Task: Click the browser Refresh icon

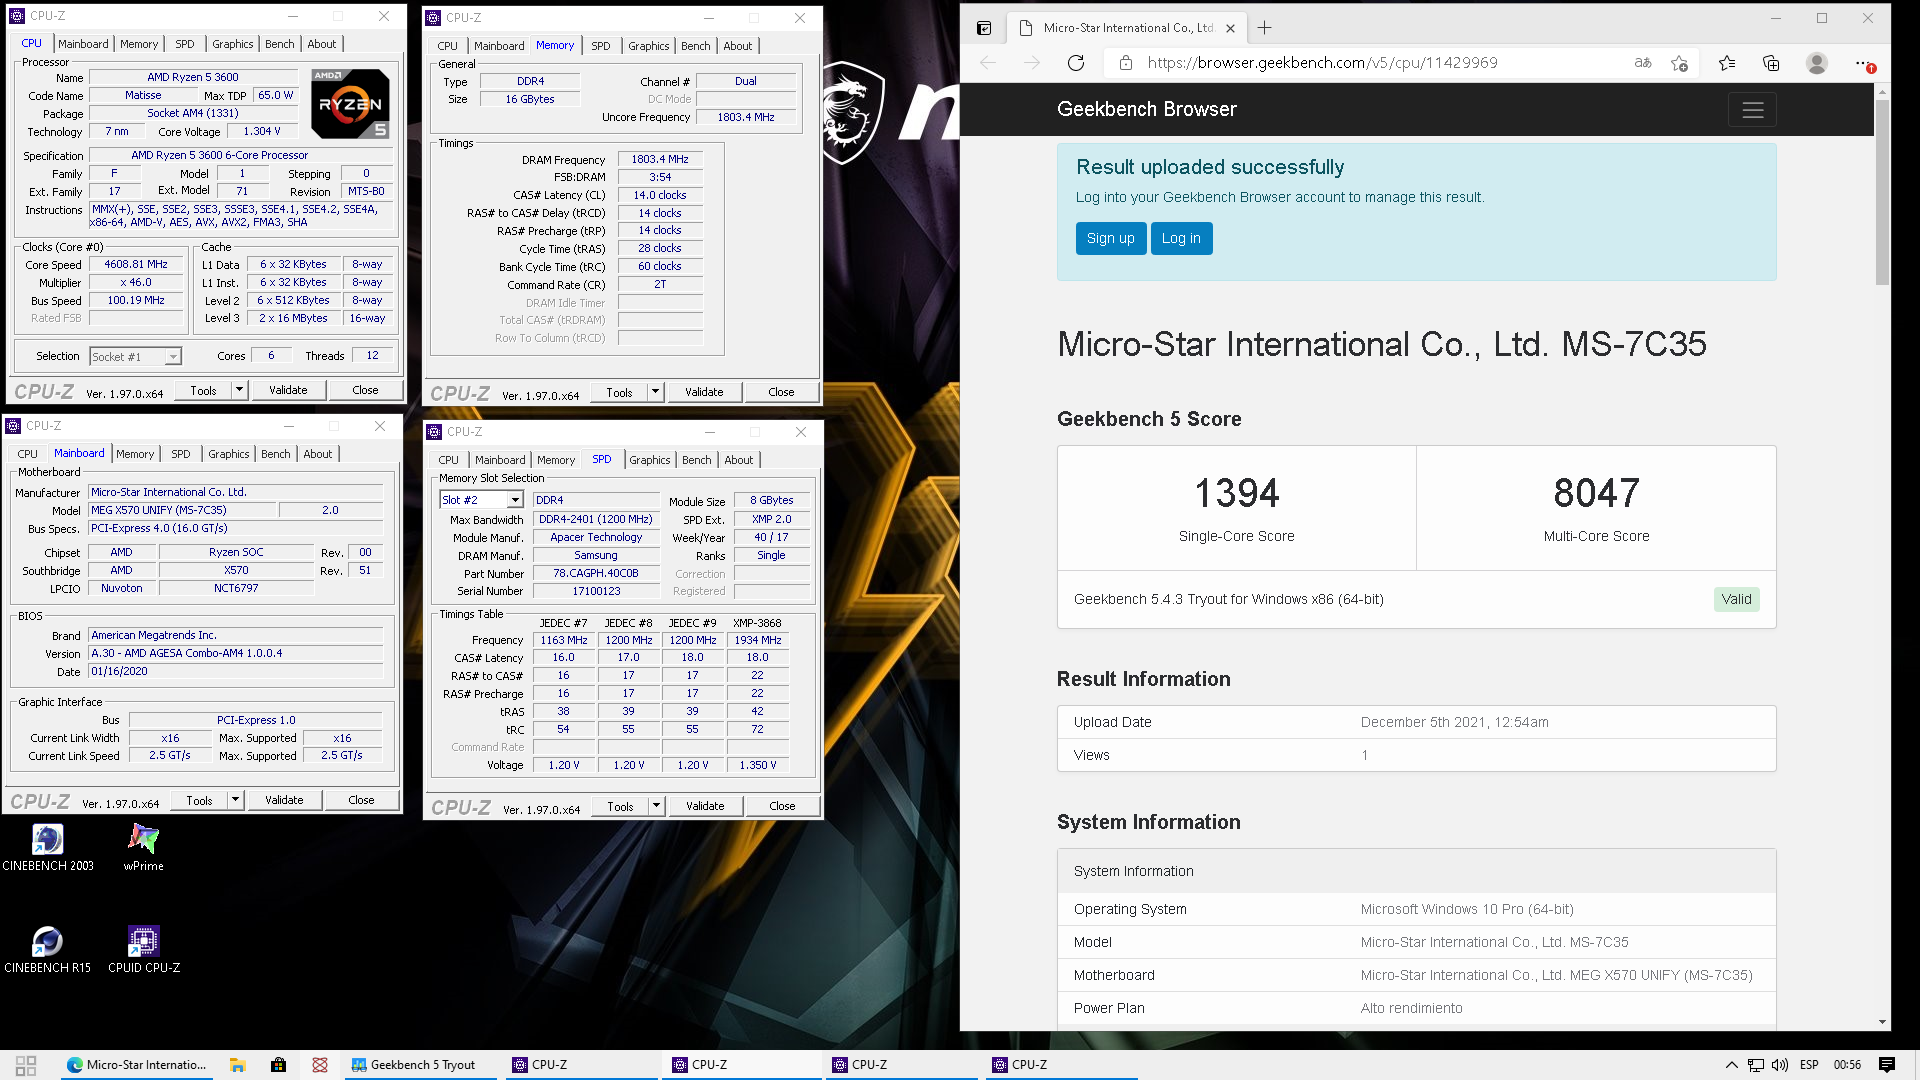Action: click(1076, 63)
